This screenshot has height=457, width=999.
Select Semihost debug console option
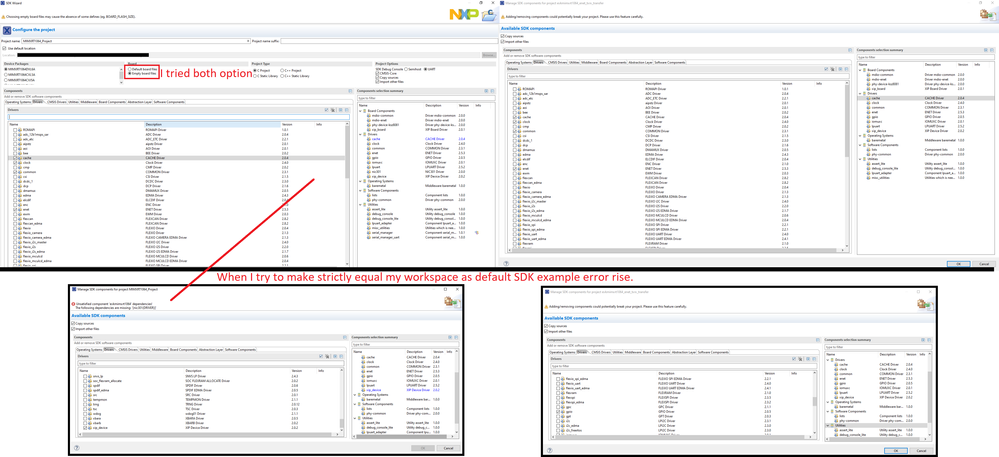click(406, 69)
